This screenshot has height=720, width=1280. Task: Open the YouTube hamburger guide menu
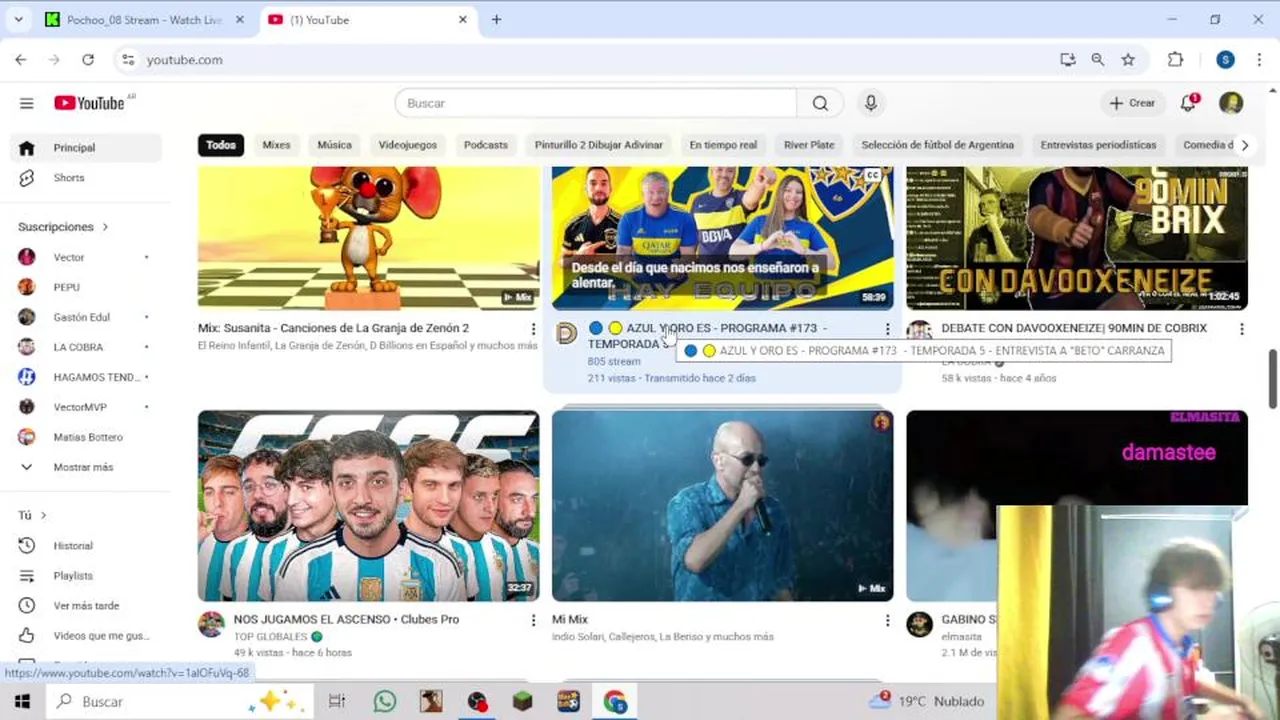(27, 103)
